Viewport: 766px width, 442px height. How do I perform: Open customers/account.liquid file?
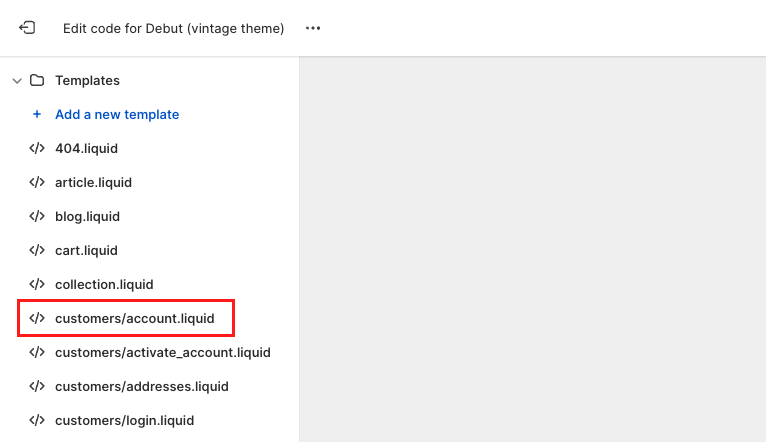click(135, 318)
